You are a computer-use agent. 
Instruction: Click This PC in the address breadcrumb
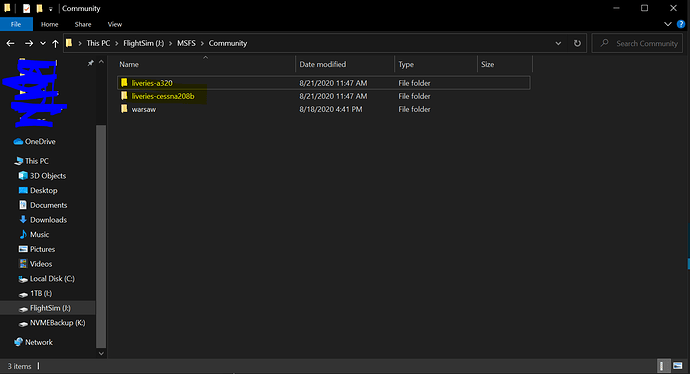[98, 43]
